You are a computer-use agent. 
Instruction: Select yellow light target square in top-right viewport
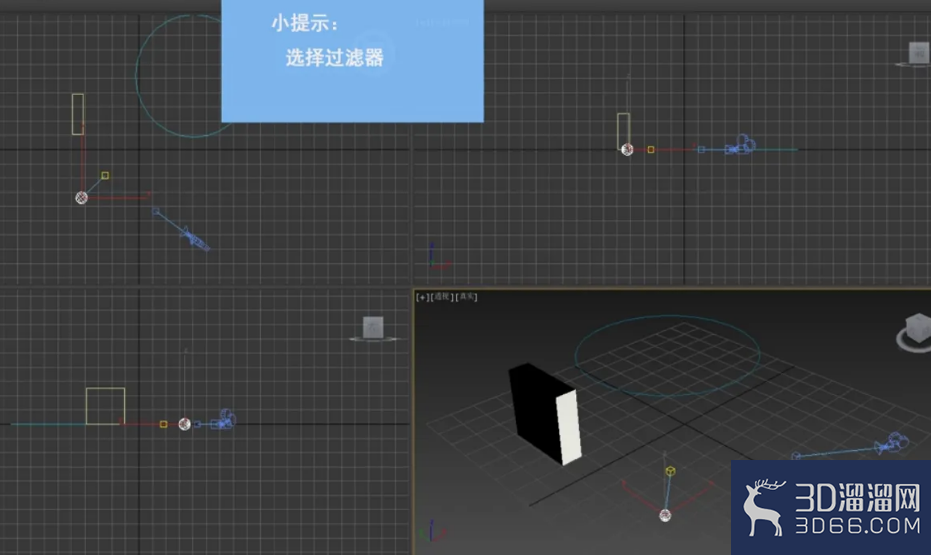(651, 150)
